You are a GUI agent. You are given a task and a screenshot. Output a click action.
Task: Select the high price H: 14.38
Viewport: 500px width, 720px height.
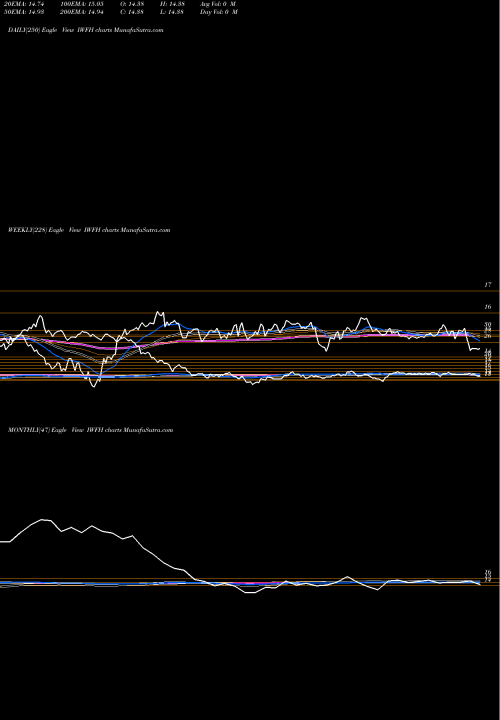[172, 4]
